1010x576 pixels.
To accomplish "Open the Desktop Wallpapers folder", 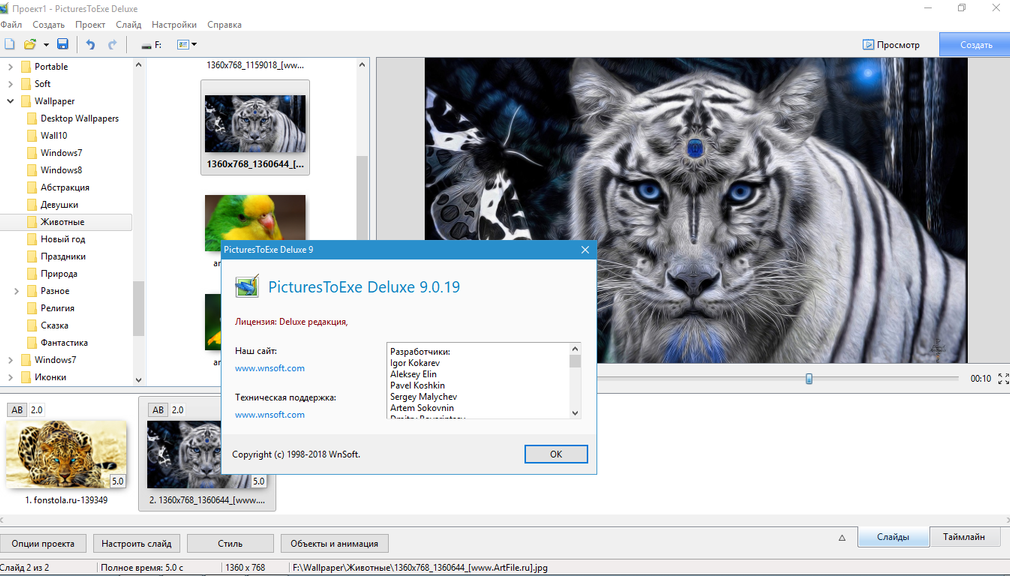I will 79,119.
